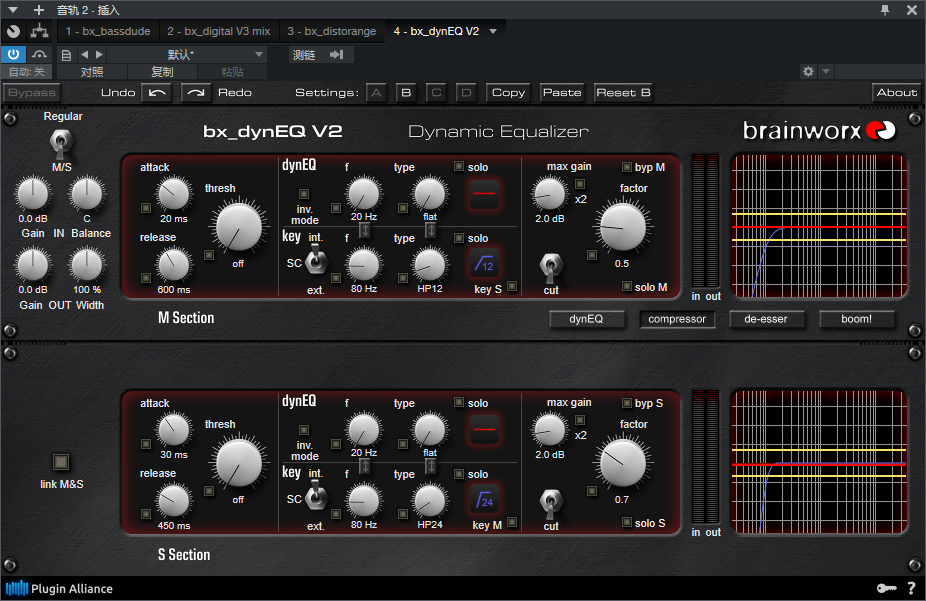This screenshot has width=926, height=601.
Task: Click the add insert plus icon
Action: click(x=38, y=10)
